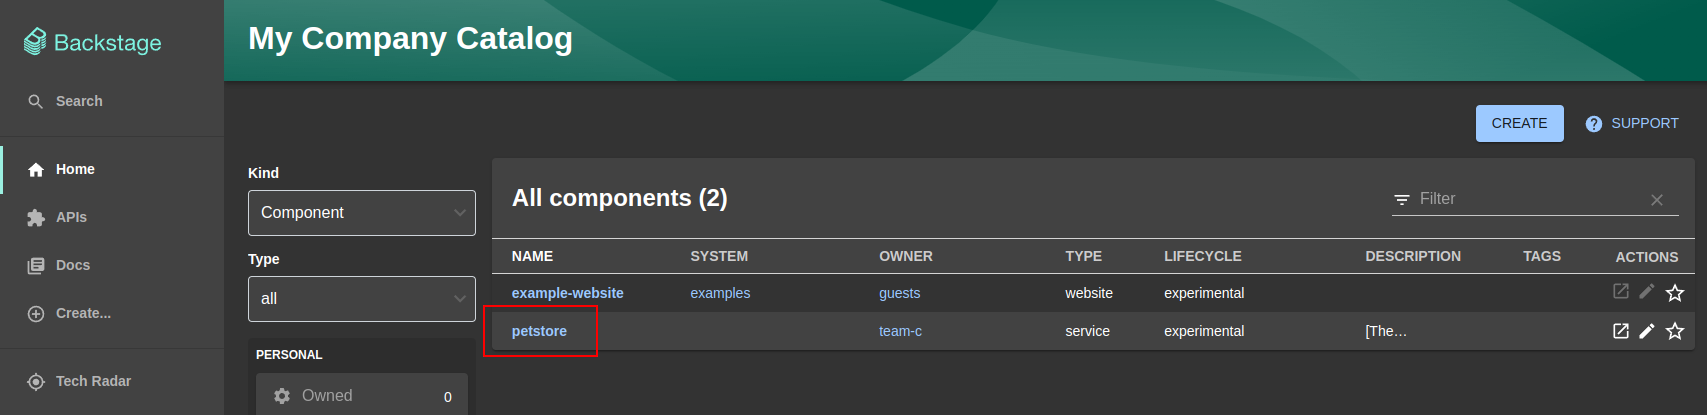Image resolution: width=1707 pixels, height=415 pixels.
Task: Click the SUPPORT help link
Action: click(1632, 123)
